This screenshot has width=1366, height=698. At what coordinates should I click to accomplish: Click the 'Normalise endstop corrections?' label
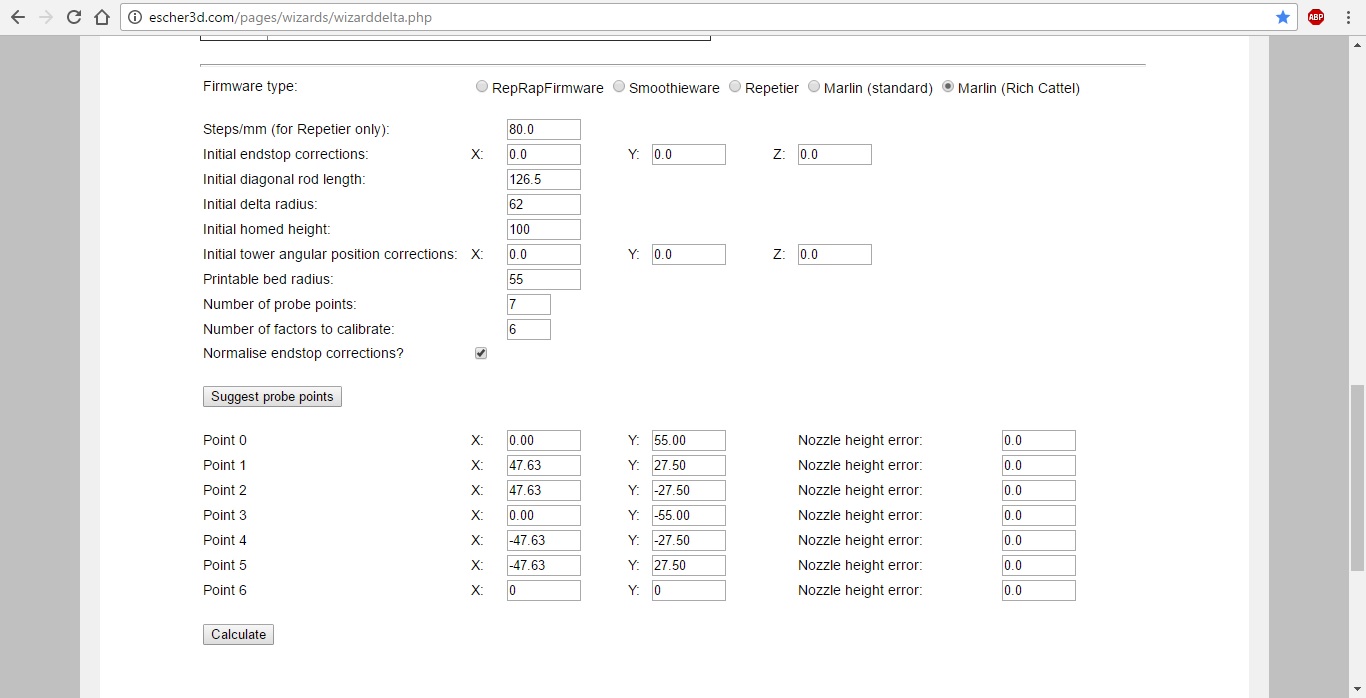(303, 353)
